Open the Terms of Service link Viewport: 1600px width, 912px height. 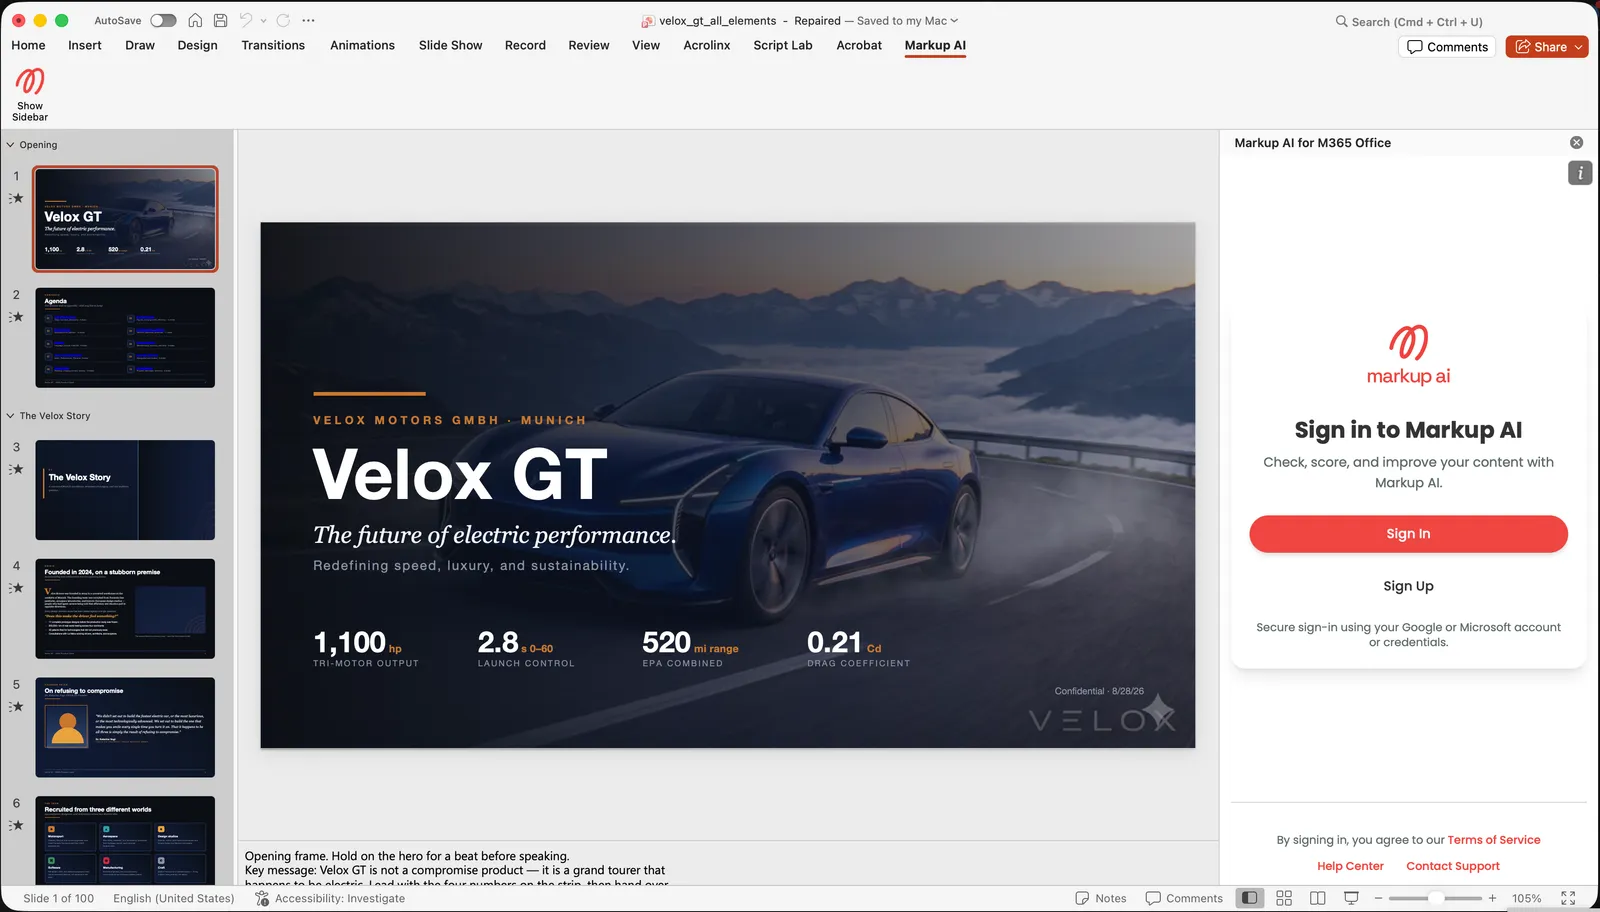coord(1494,840)
